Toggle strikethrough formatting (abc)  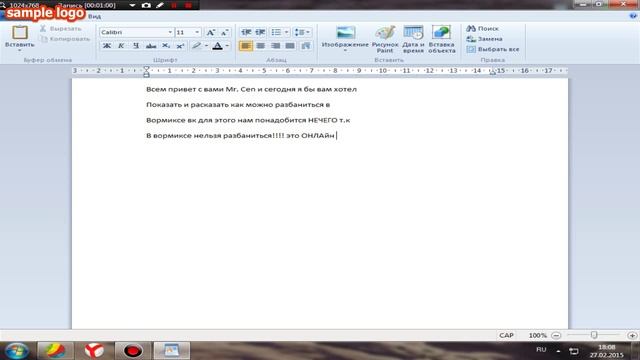(151, 46)
